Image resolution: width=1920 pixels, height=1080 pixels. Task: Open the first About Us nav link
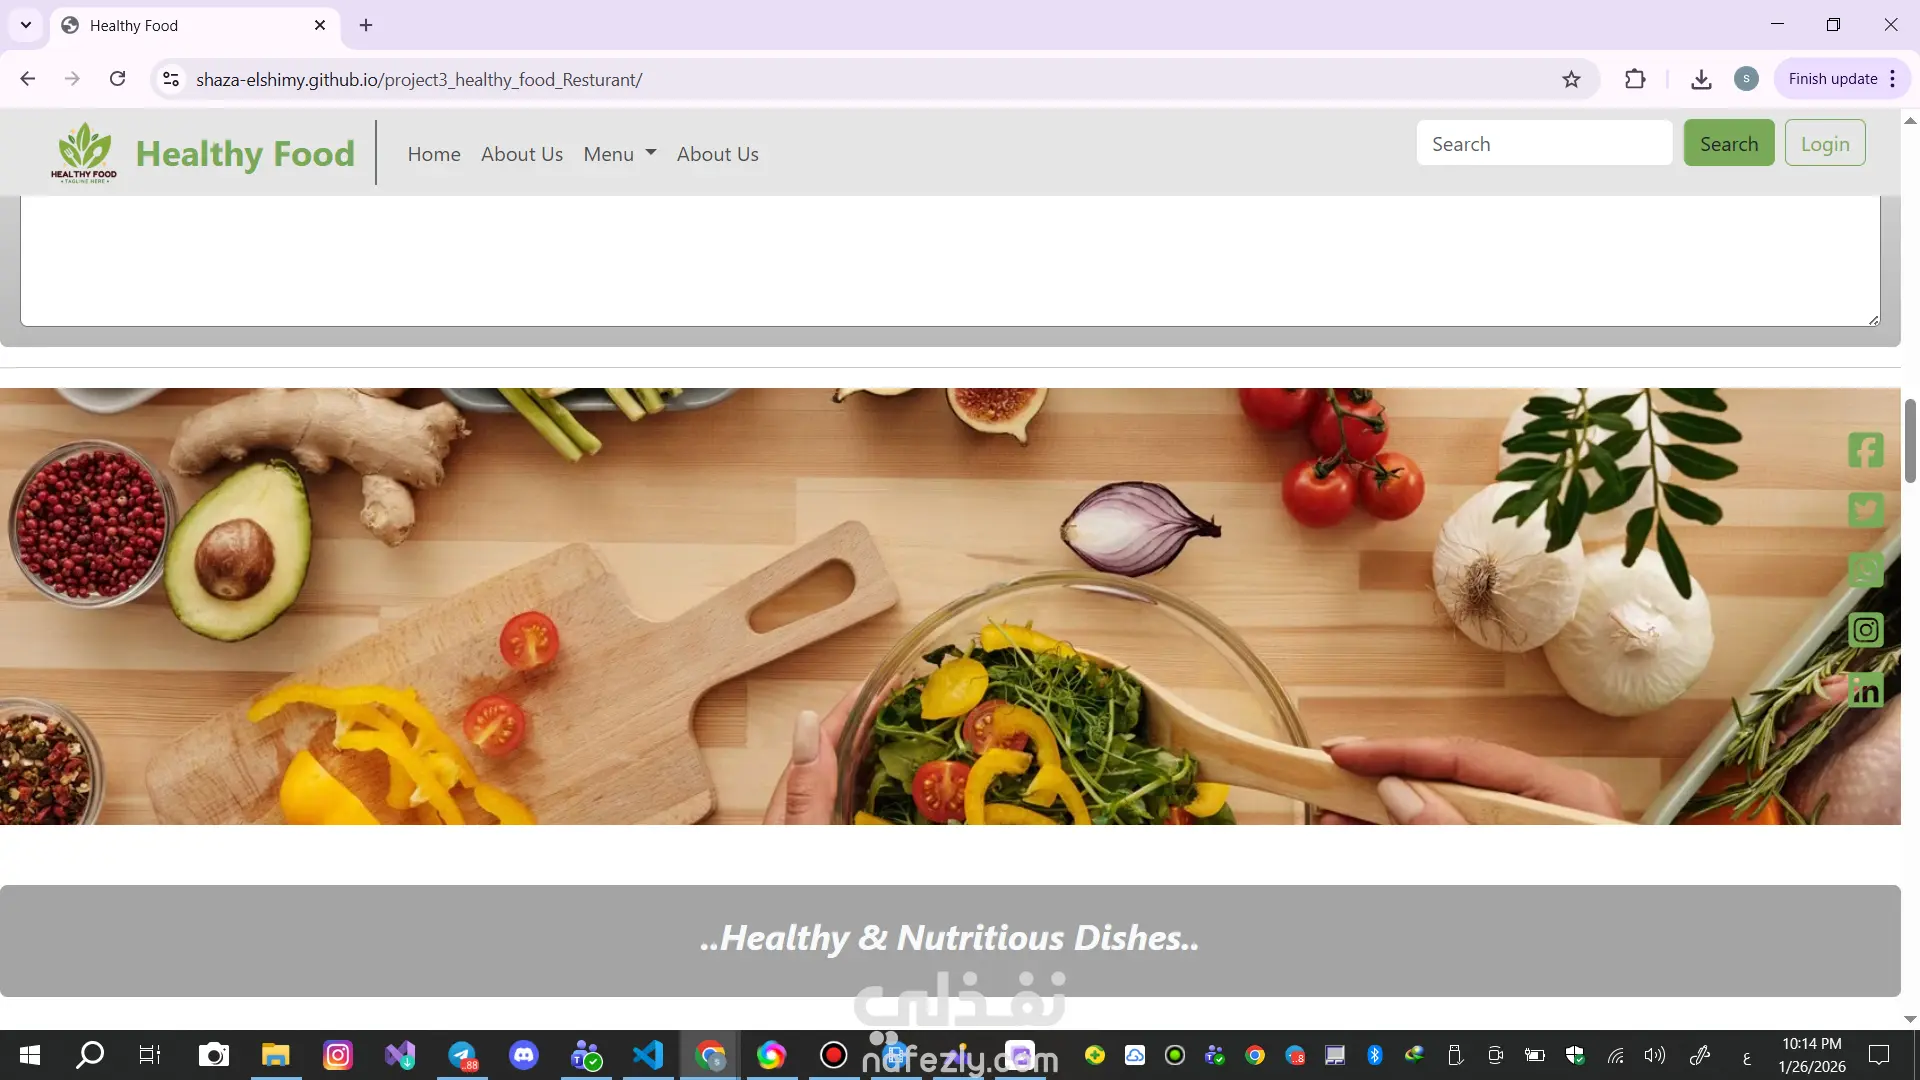[521, 154]
